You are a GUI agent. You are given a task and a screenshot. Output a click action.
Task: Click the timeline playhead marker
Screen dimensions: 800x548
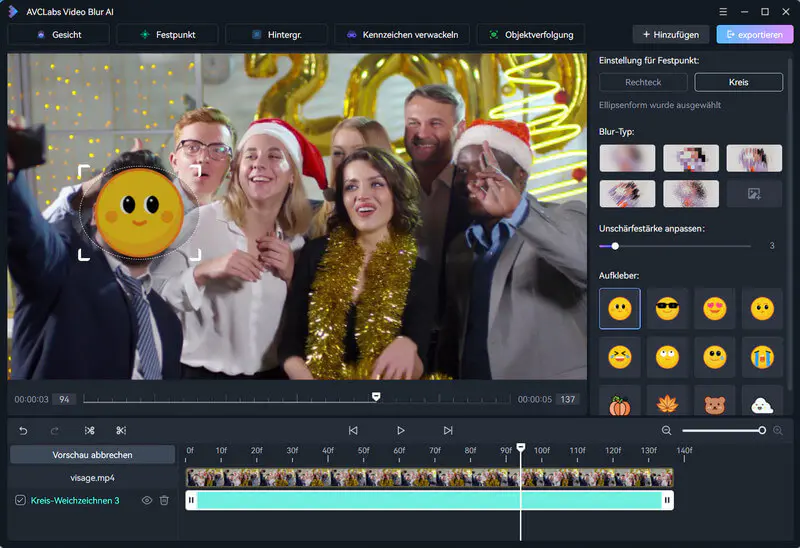520,447
